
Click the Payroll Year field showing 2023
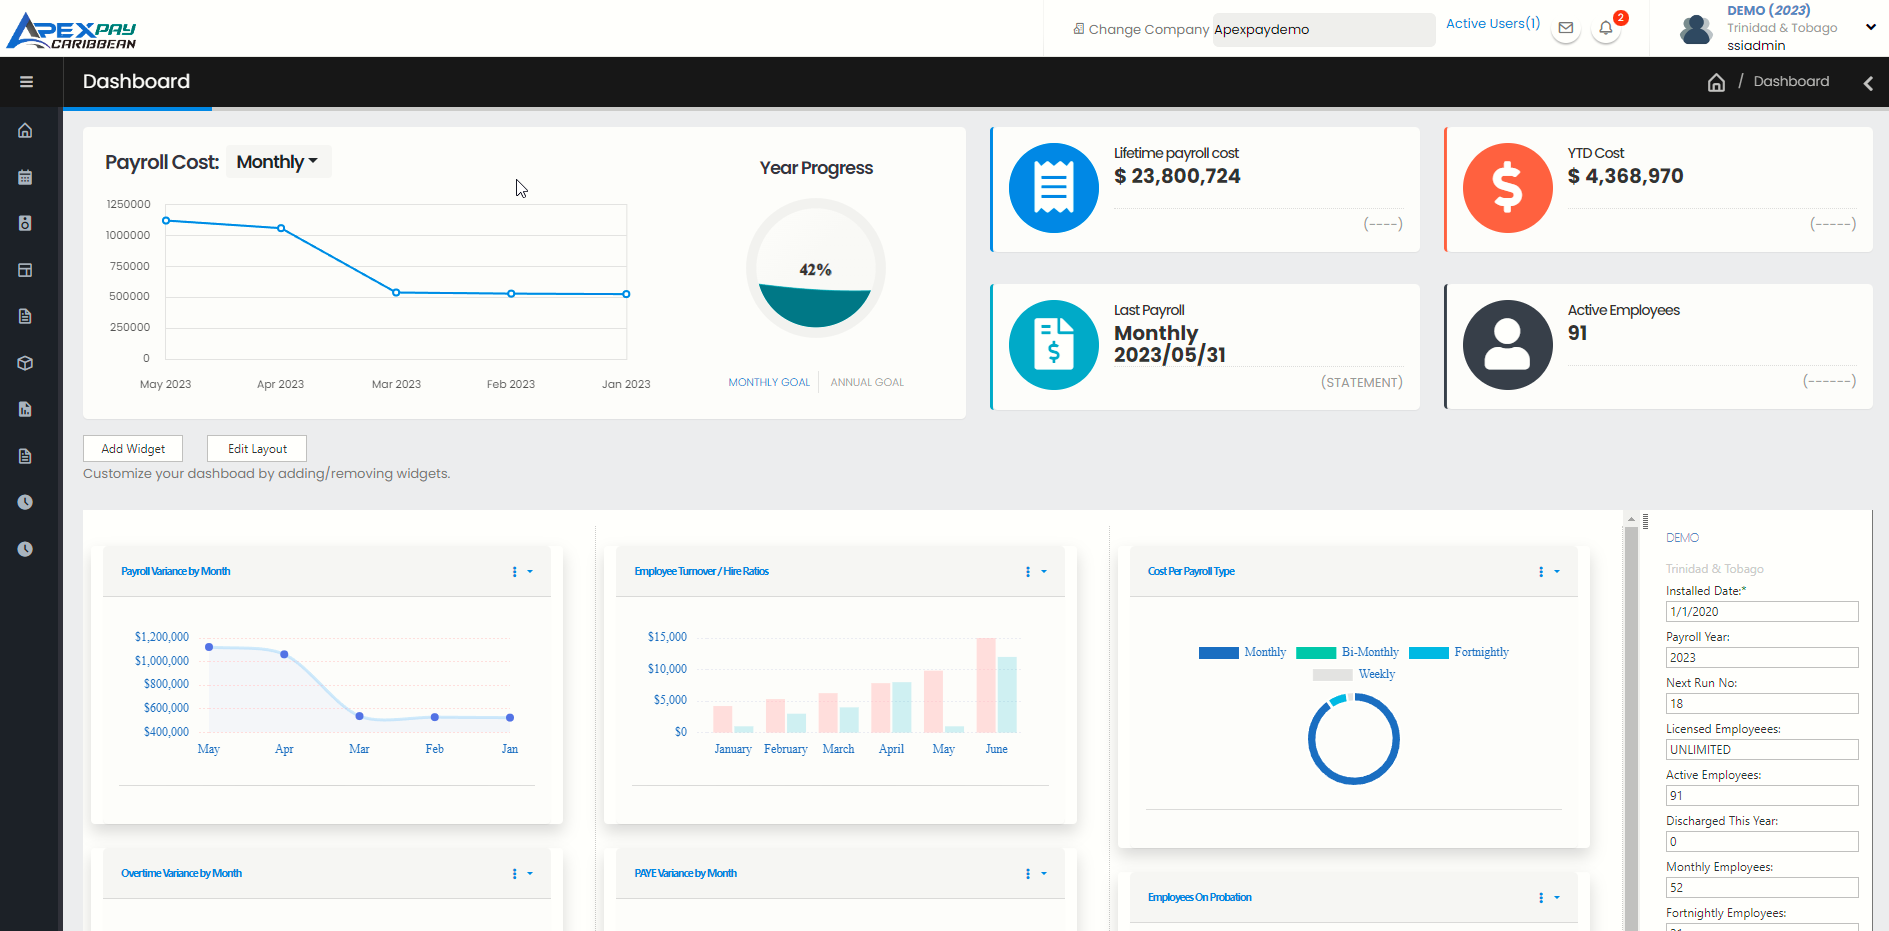1762,657
